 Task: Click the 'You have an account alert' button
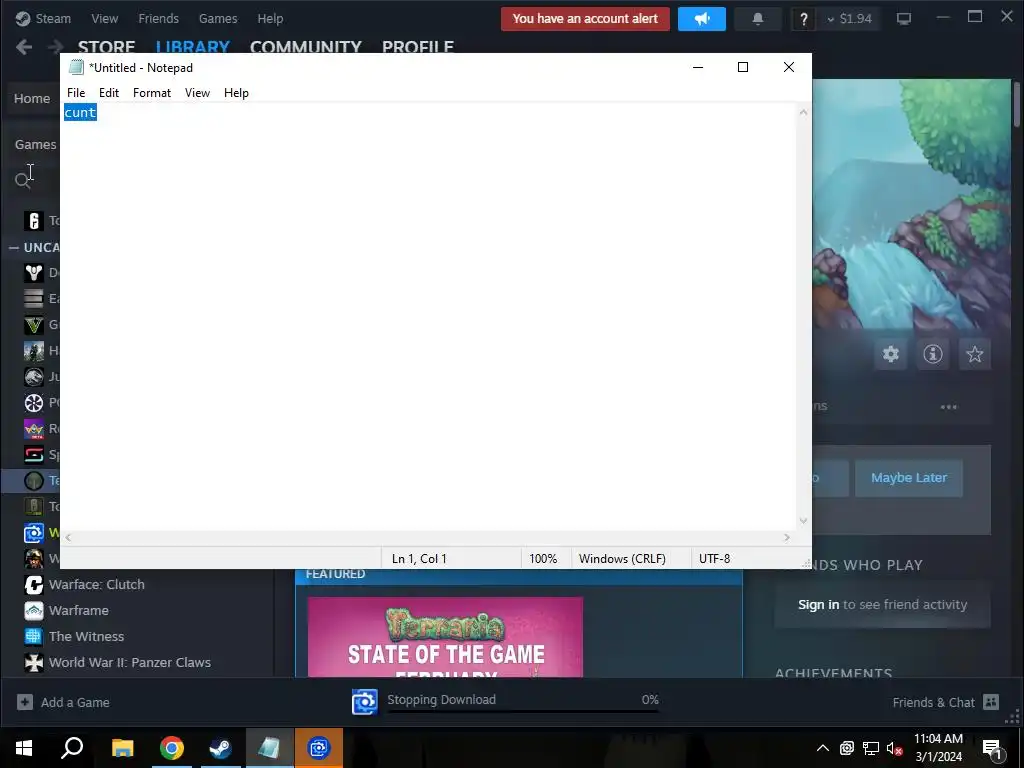click(585, 19)
